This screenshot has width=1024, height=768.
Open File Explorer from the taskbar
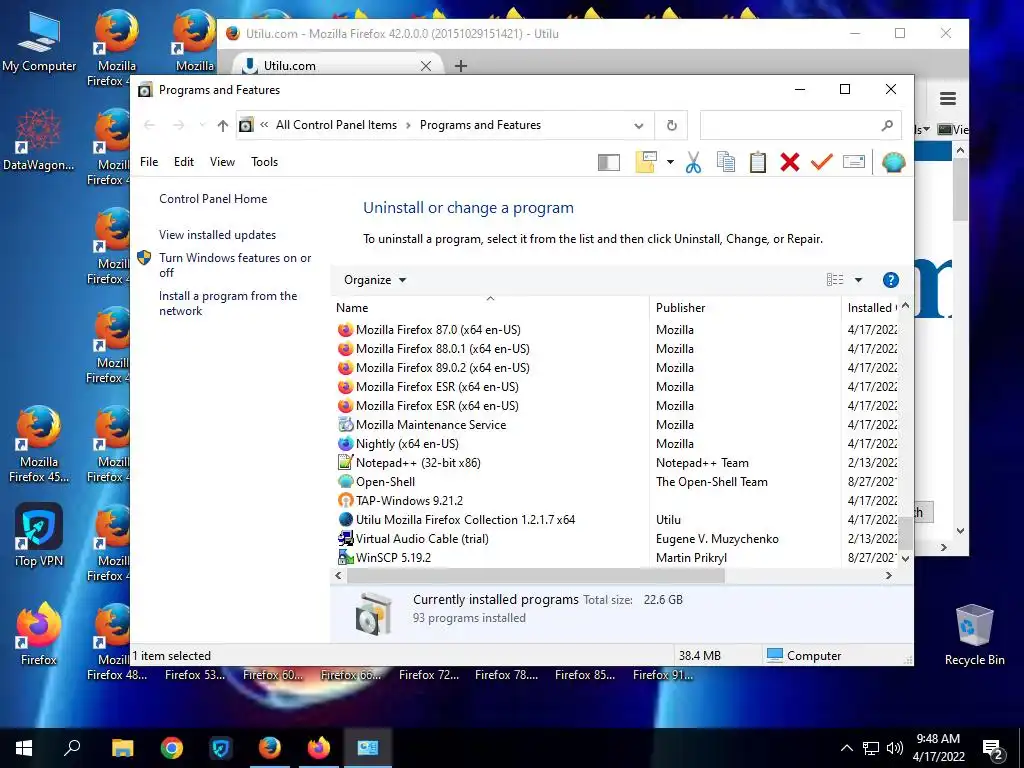(122, 748)
